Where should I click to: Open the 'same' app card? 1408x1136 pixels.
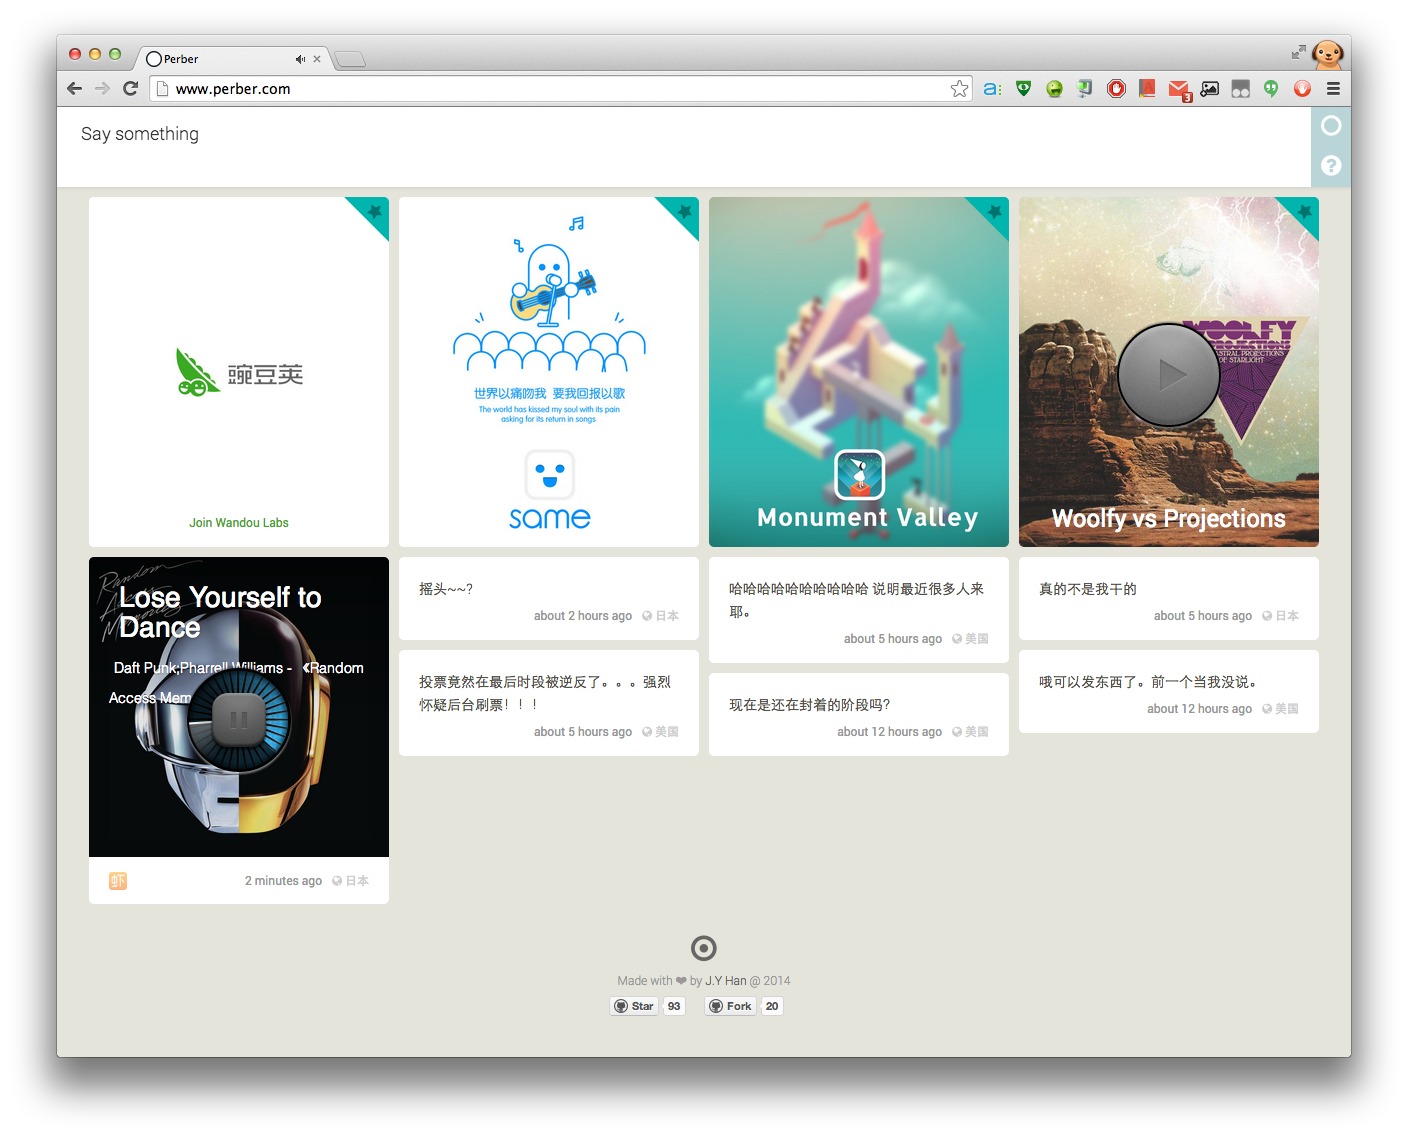[x=549, y=372]
